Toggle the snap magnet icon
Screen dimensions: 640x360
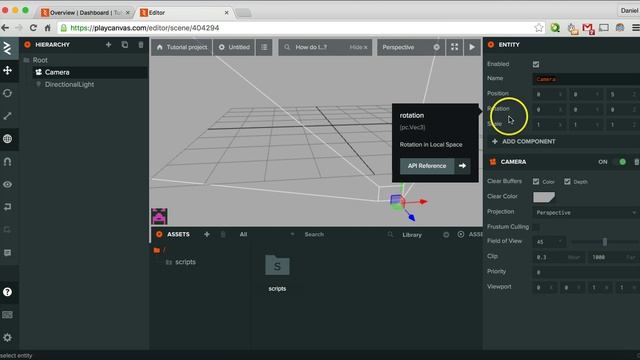(x=7, y=162)
